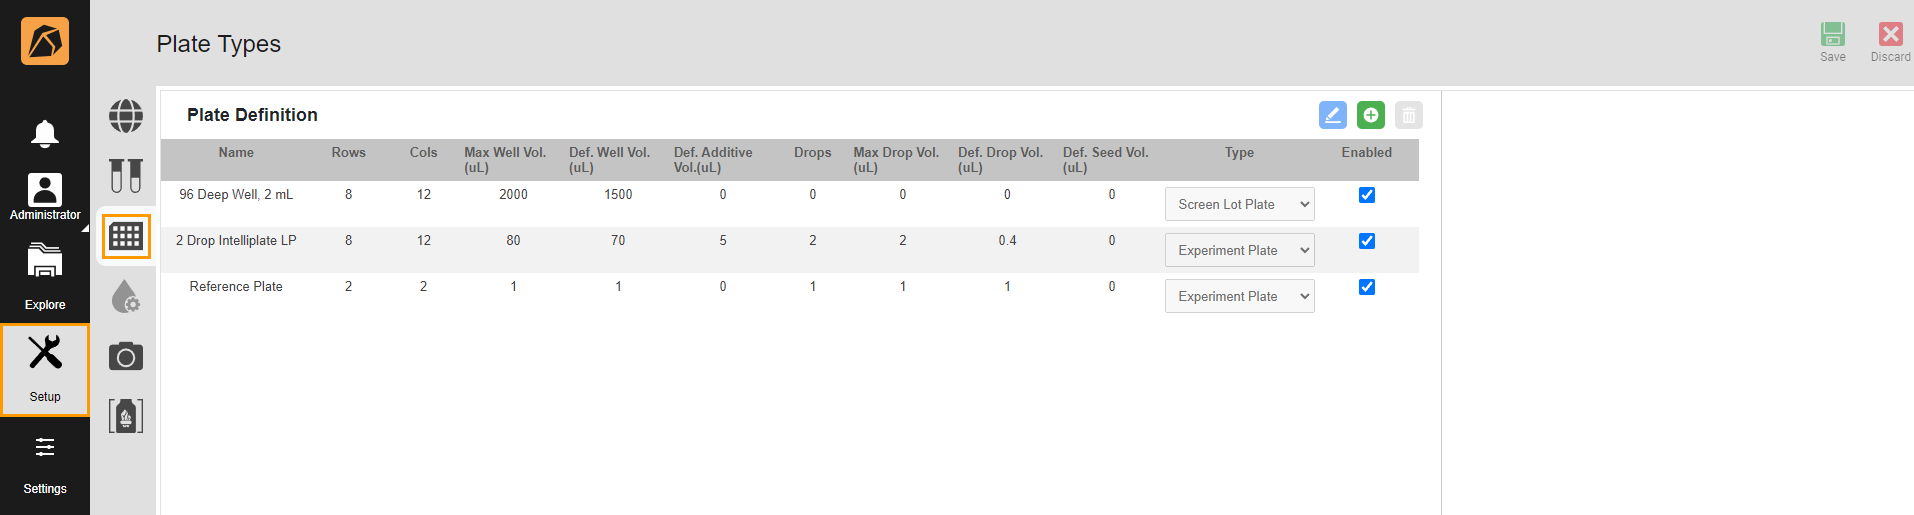Select the camera icon in setup sidebar
The width and height of the screenshot is (1914, 515).
coord(126,356)
